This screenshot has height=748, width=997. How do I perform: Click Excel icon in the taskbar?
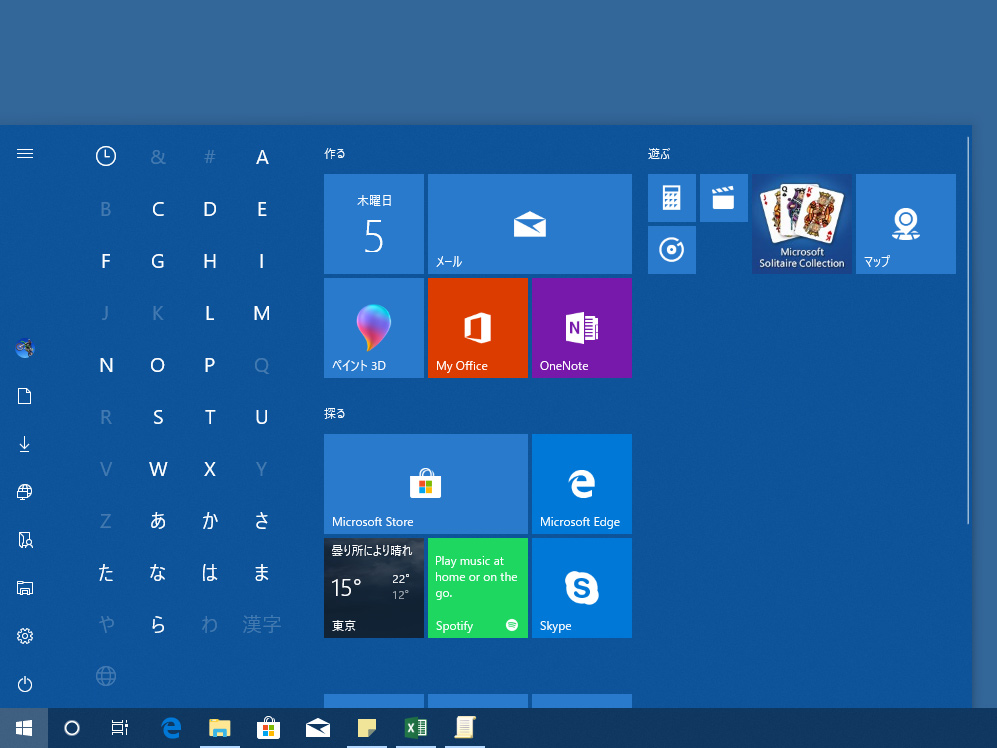[x=415, y=728]
